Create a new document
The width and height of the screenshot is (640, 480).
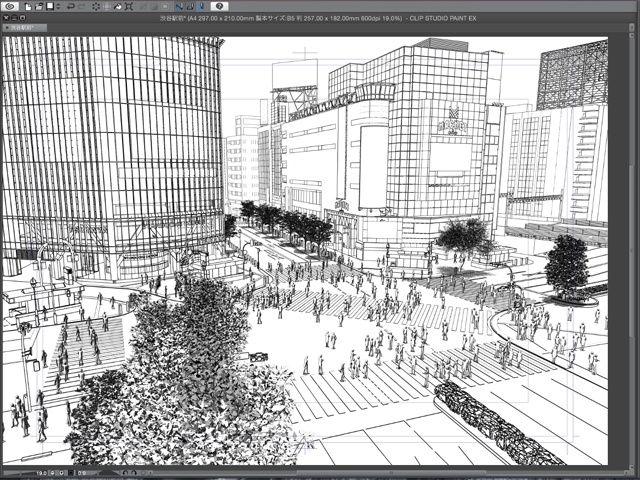pyautogui.click(x=28, y=6)
